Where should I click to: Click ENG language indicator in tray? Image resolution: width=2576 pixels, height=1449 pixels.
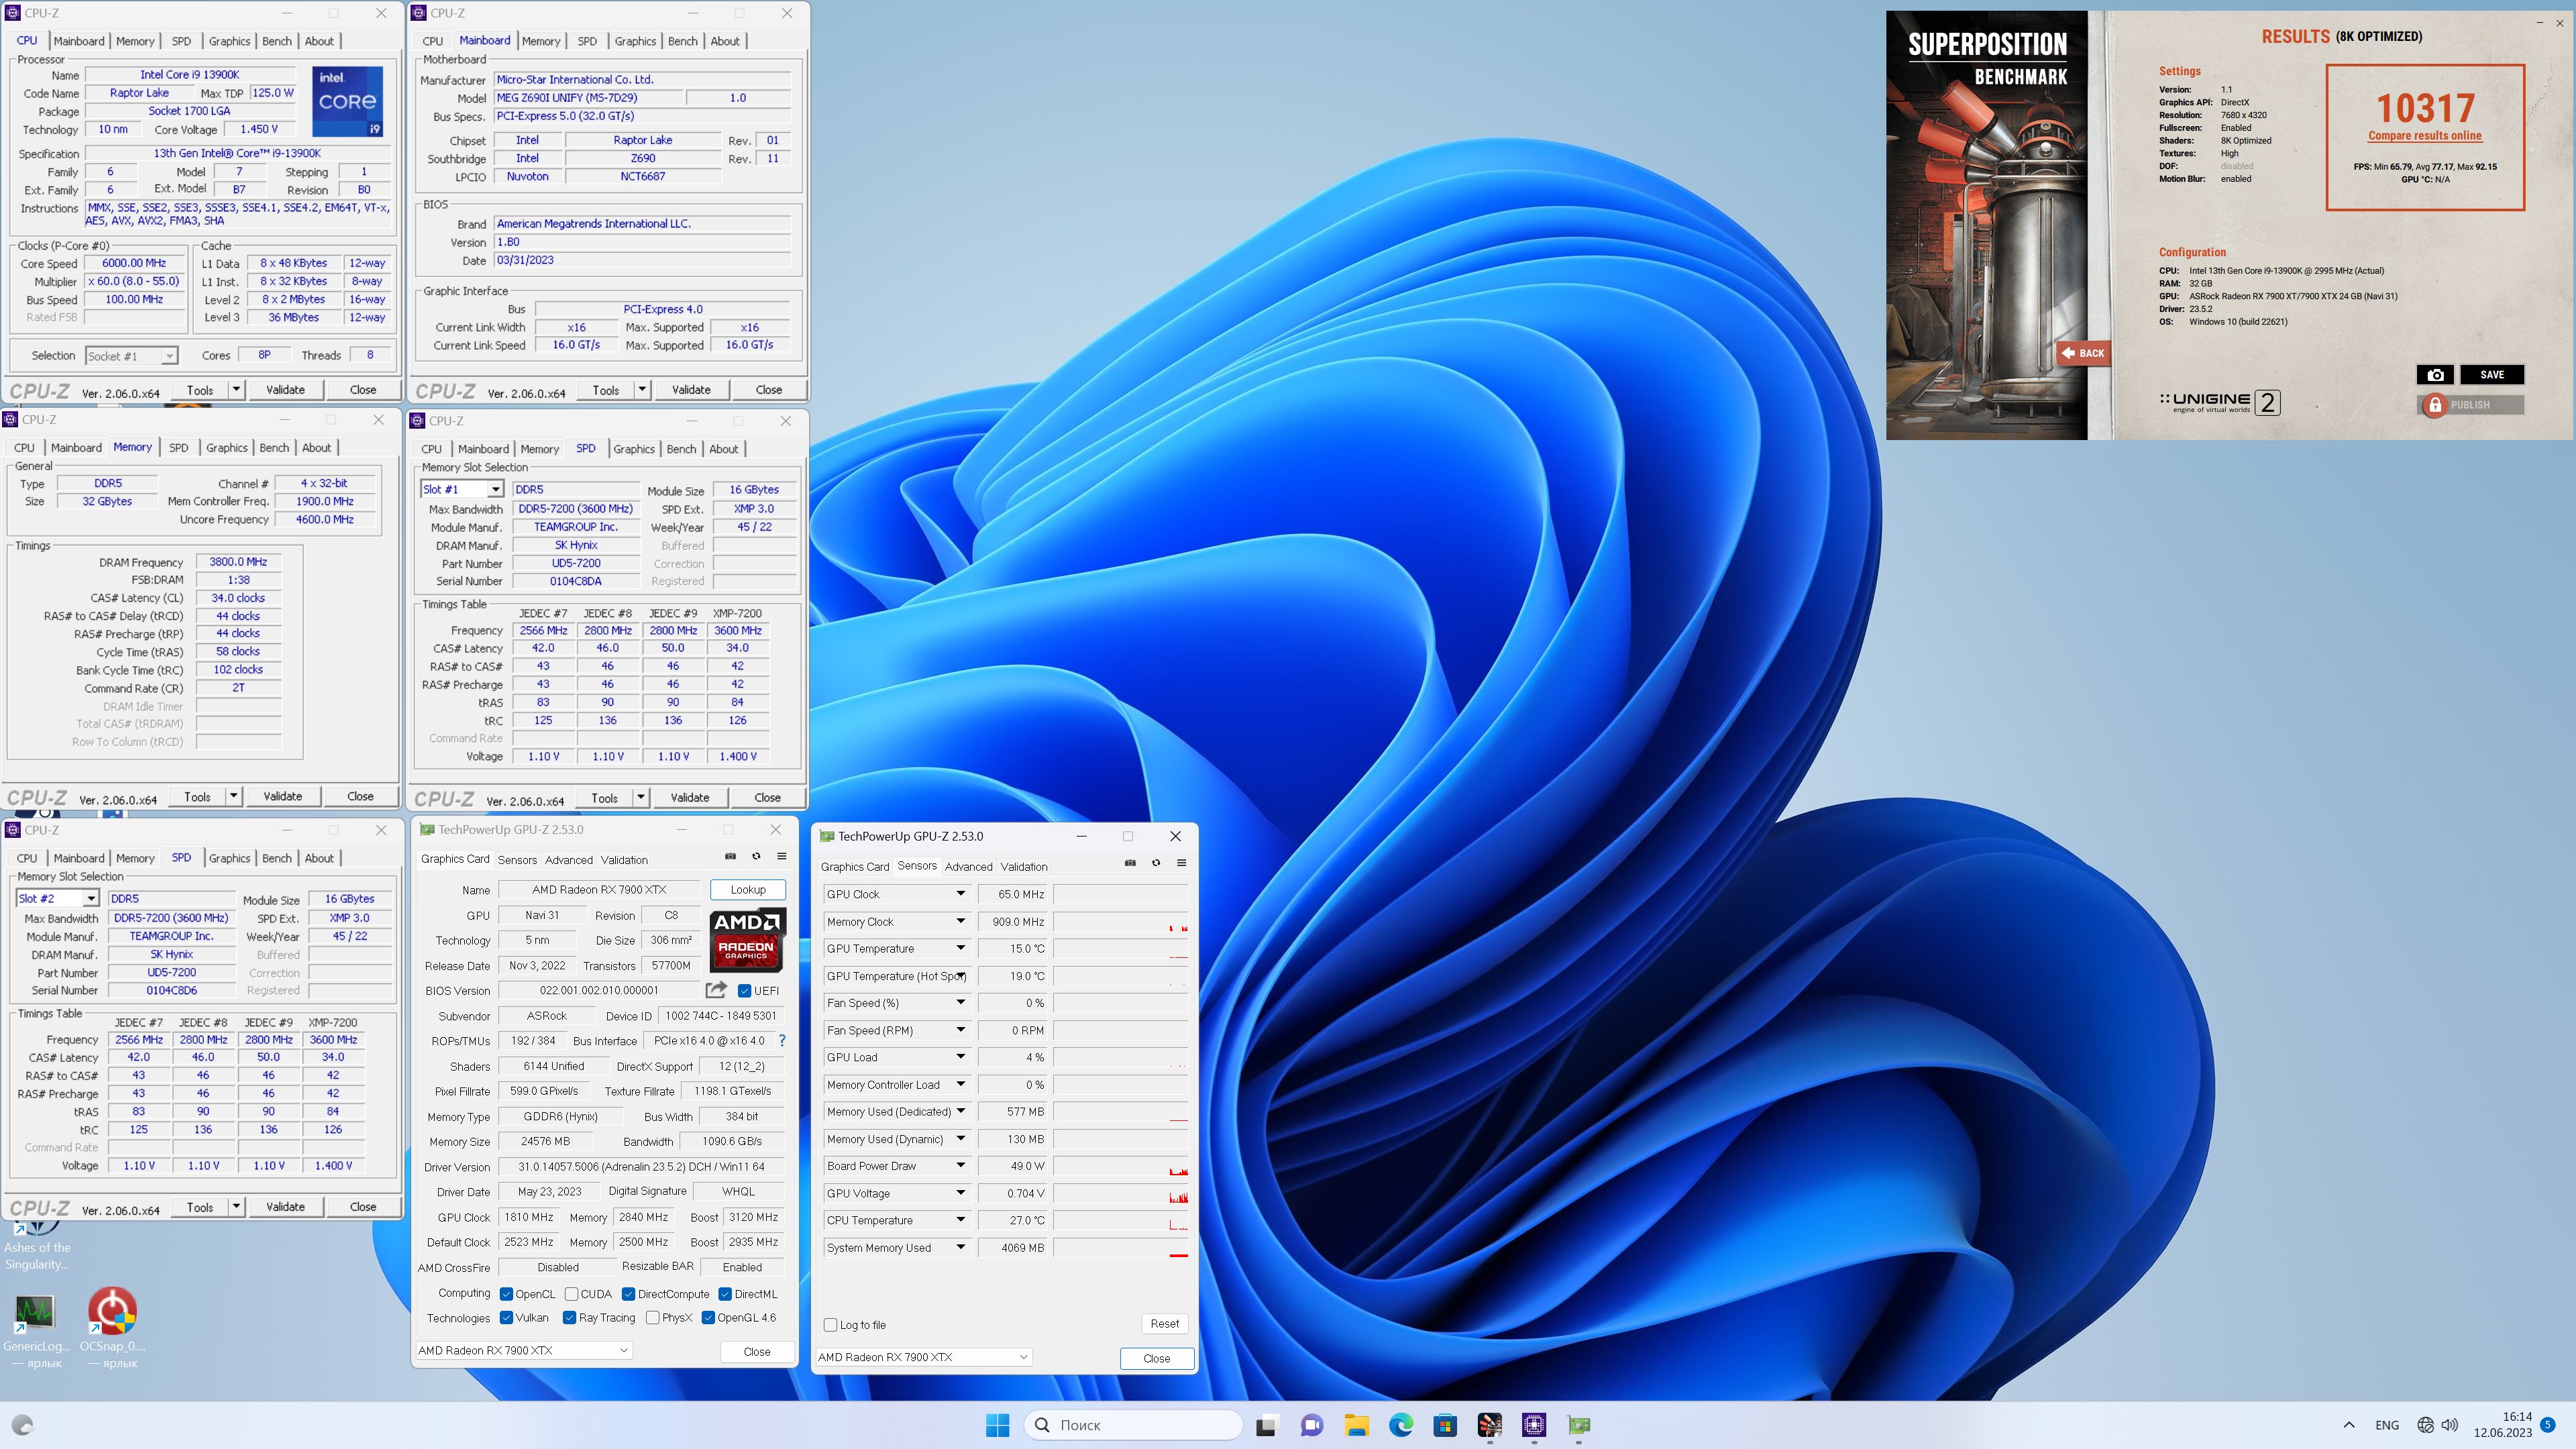[2387, 1425]
